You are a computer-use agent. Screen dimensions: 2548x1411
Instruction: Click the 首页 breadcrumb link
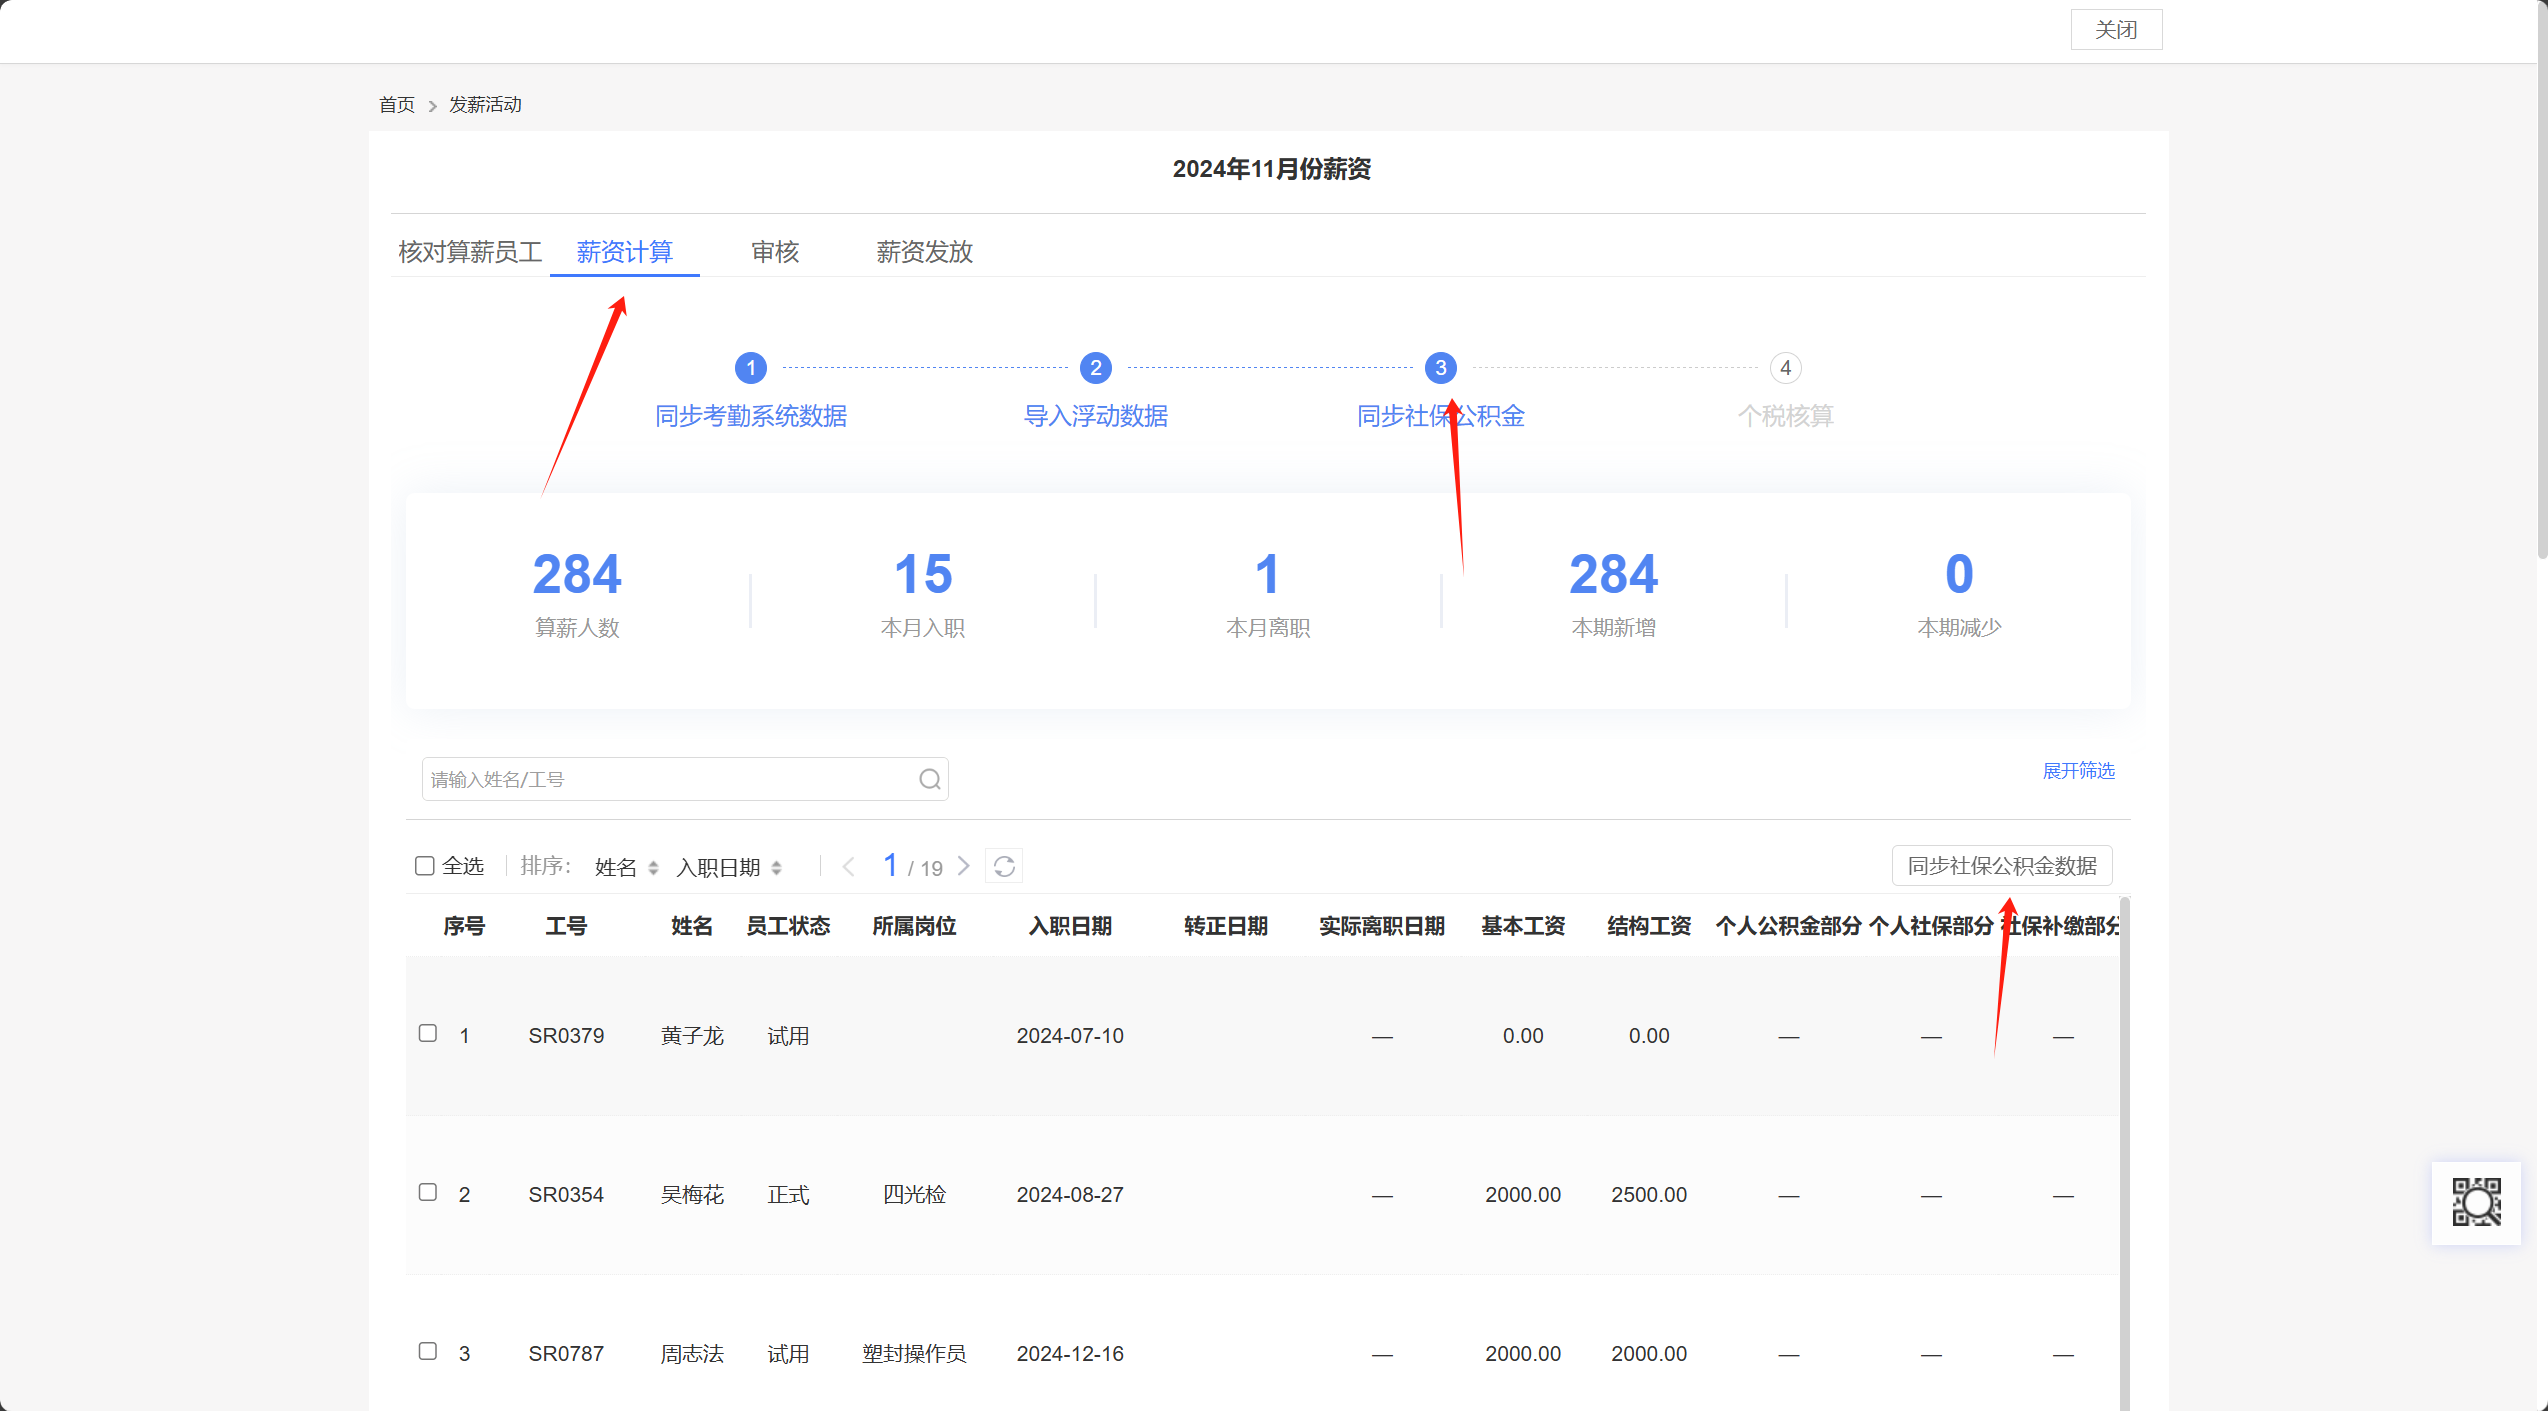[x=396, y=105]
